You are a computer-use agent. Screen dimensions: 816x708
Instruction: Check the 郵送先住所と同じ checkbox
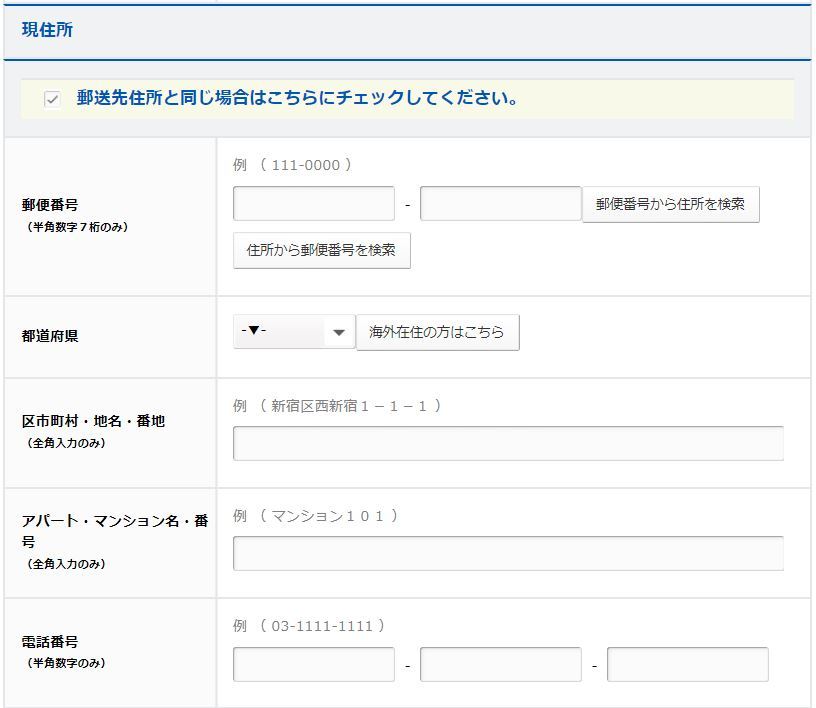click(x=52, y=100)
